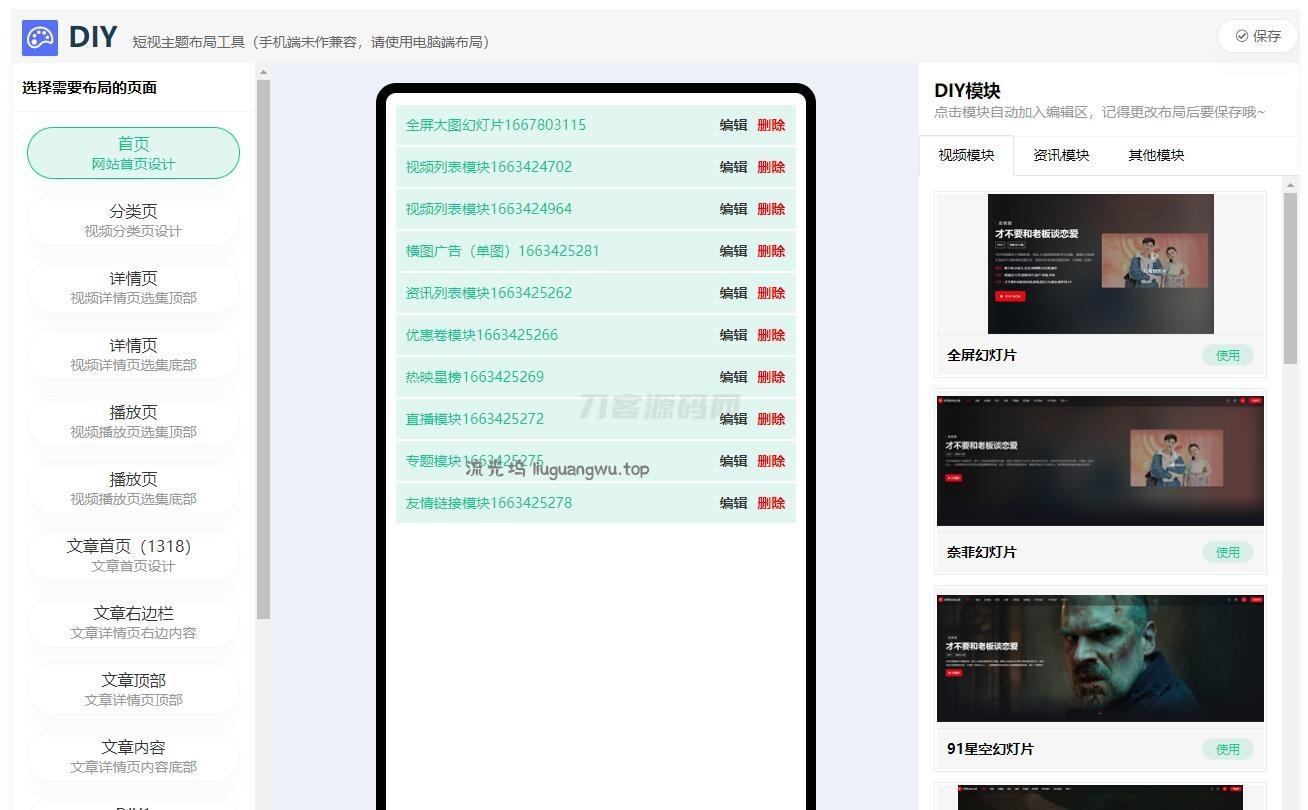Click the left page list scrollbar
1308x810 pixels.
[x=263, y=350]
